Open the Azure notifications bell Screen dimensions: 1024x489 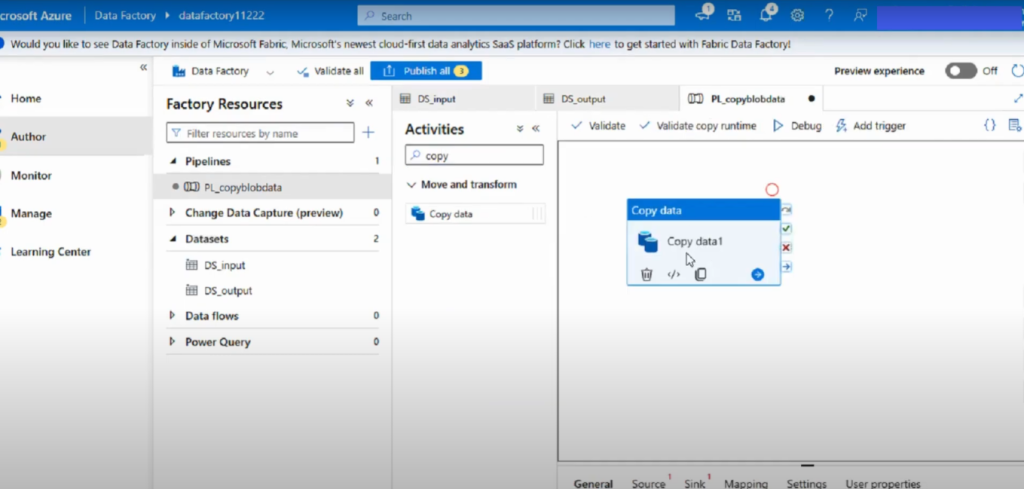(x=766, y=15)
